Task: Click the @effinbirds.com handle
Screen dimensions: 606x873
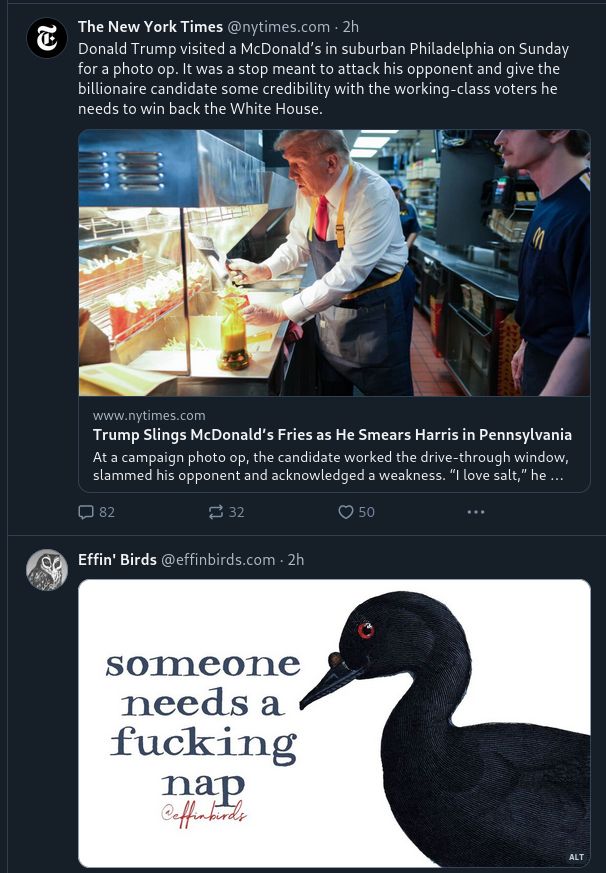Action: click(x=218, y=560)
